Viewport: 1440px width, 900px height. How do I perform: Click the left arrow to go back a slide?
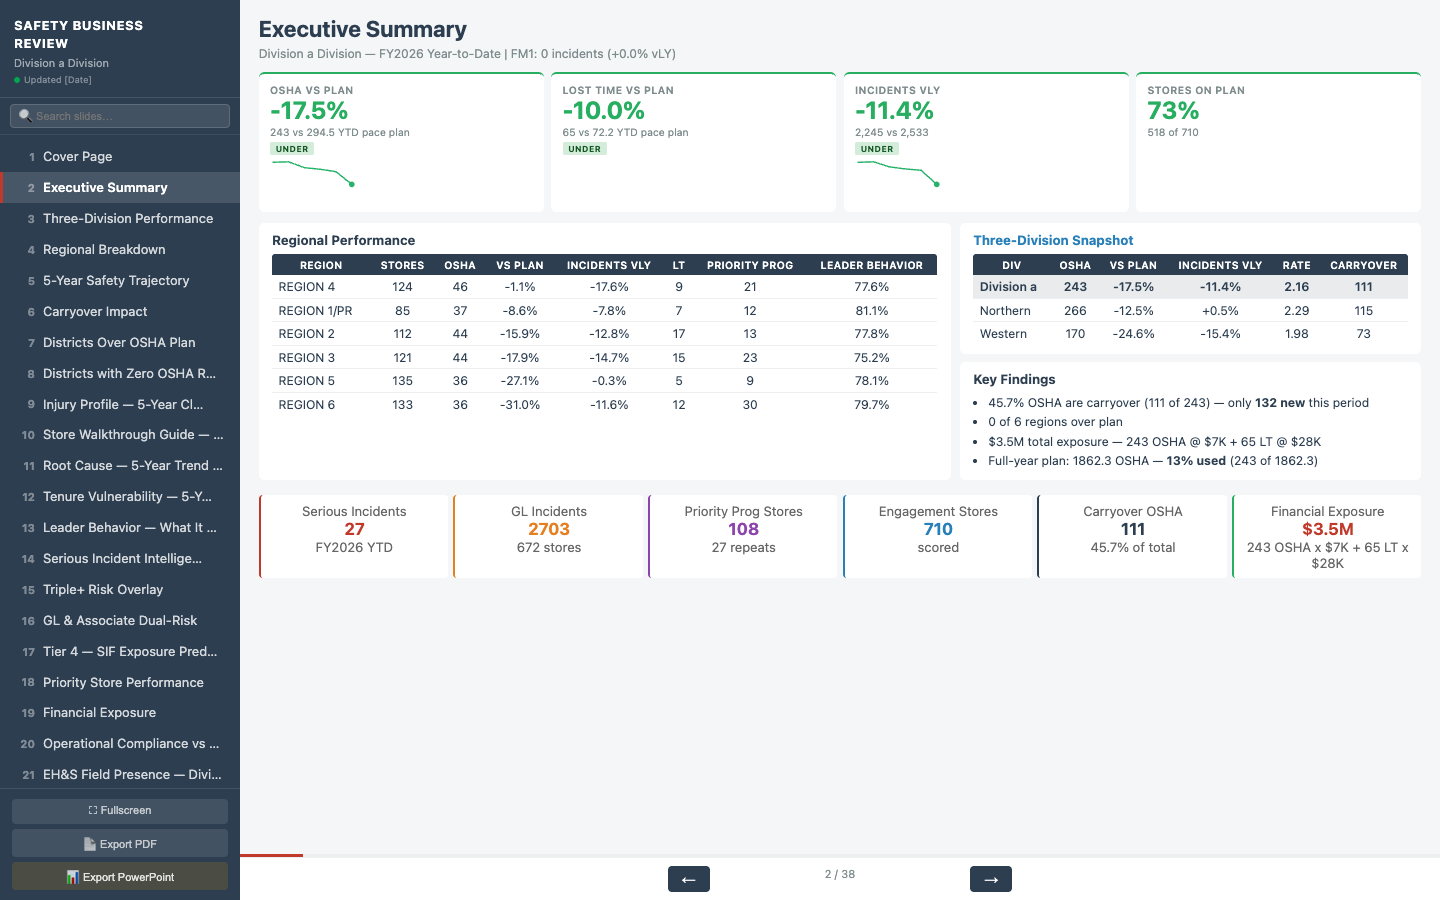coord(688,879)
